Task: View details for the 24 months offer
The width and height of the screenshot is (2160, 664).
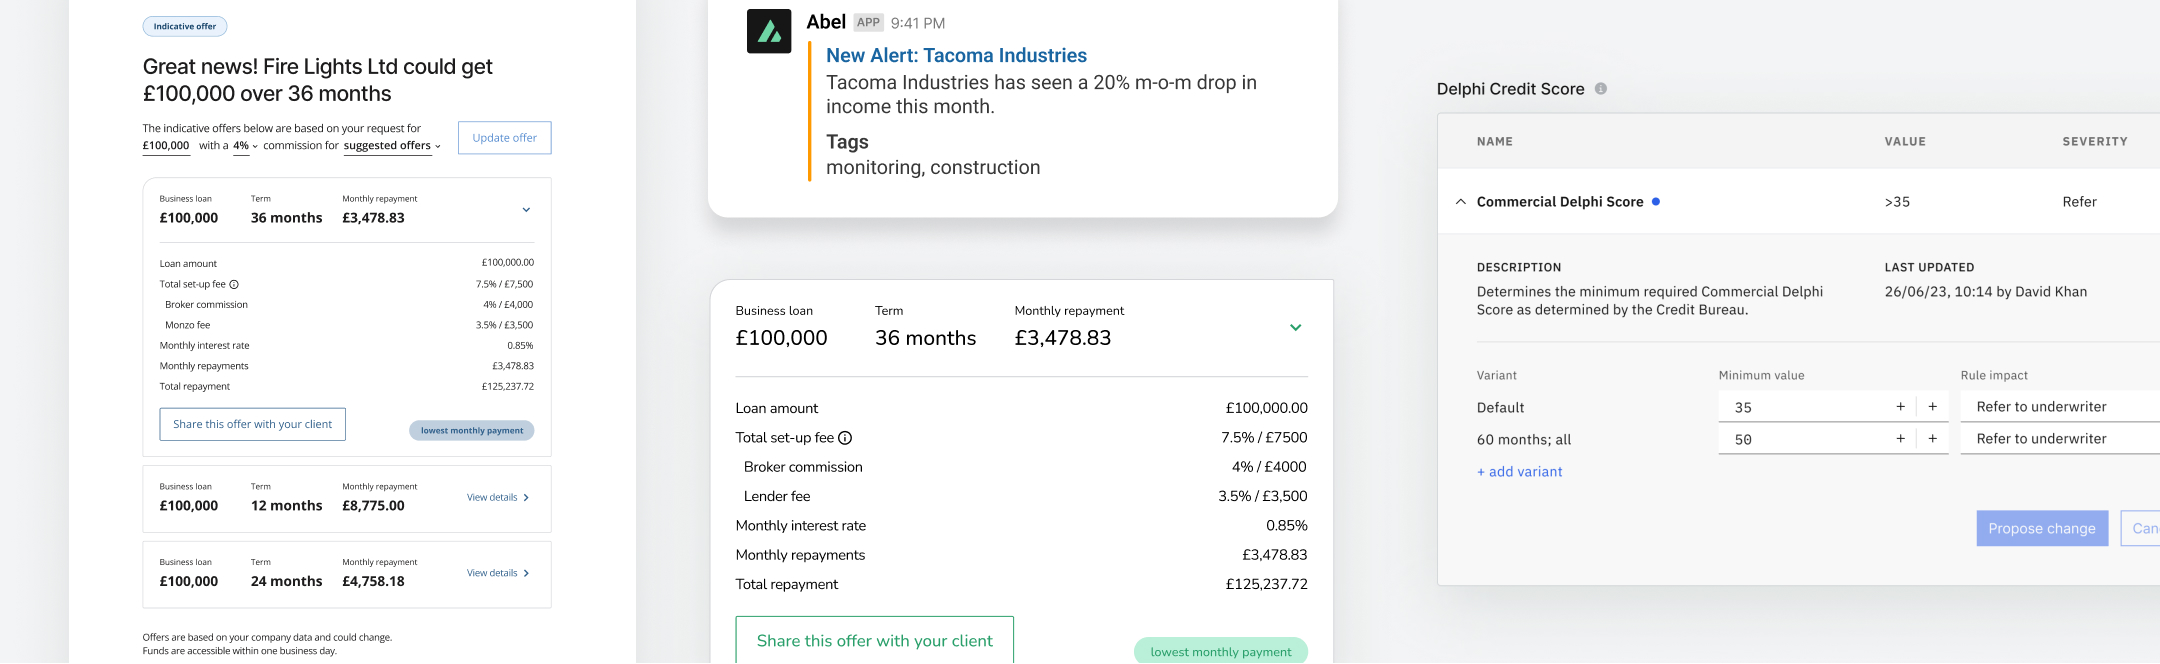Action: [x=497, y=574]
